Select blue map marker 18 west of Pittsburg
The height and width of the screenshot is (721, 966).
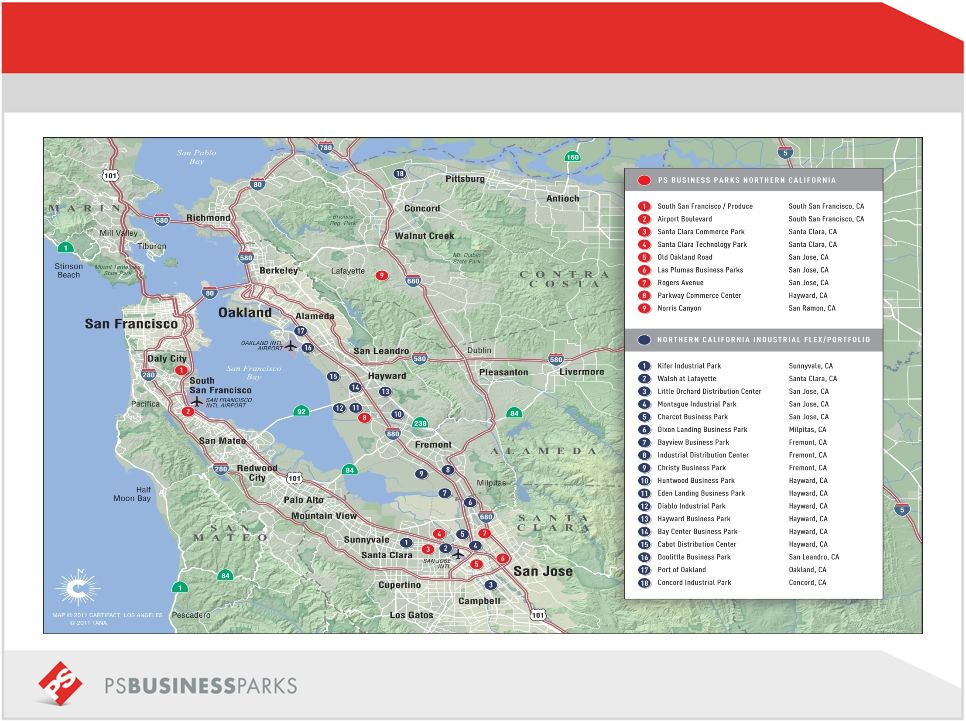click(x=400, y=174)
